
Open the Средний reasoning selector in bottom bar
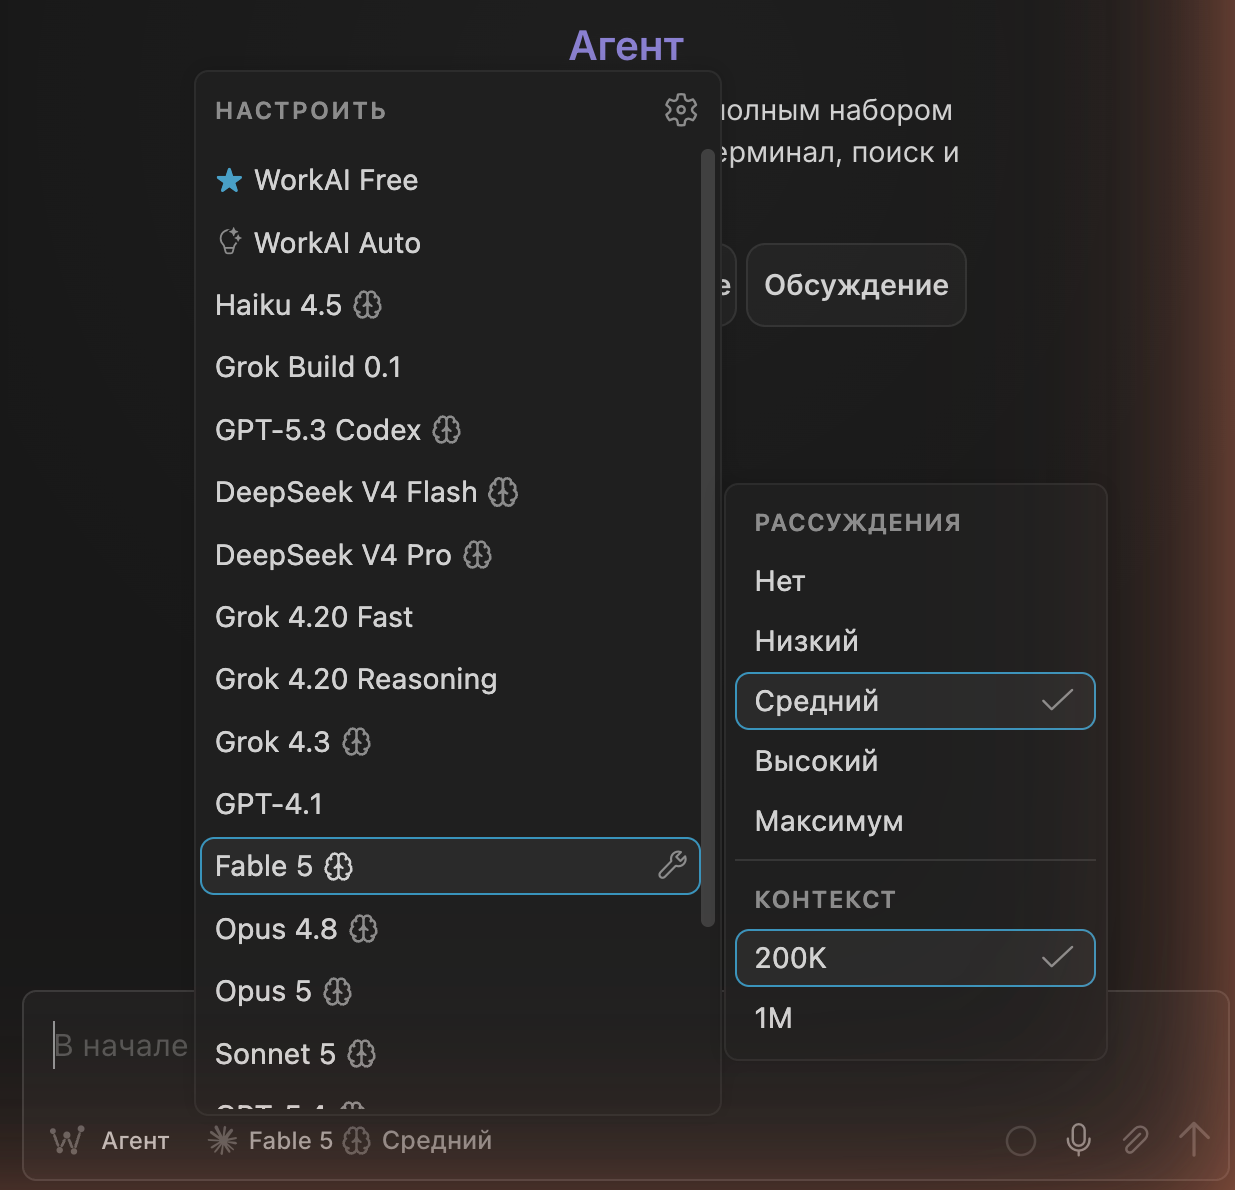437,1141
